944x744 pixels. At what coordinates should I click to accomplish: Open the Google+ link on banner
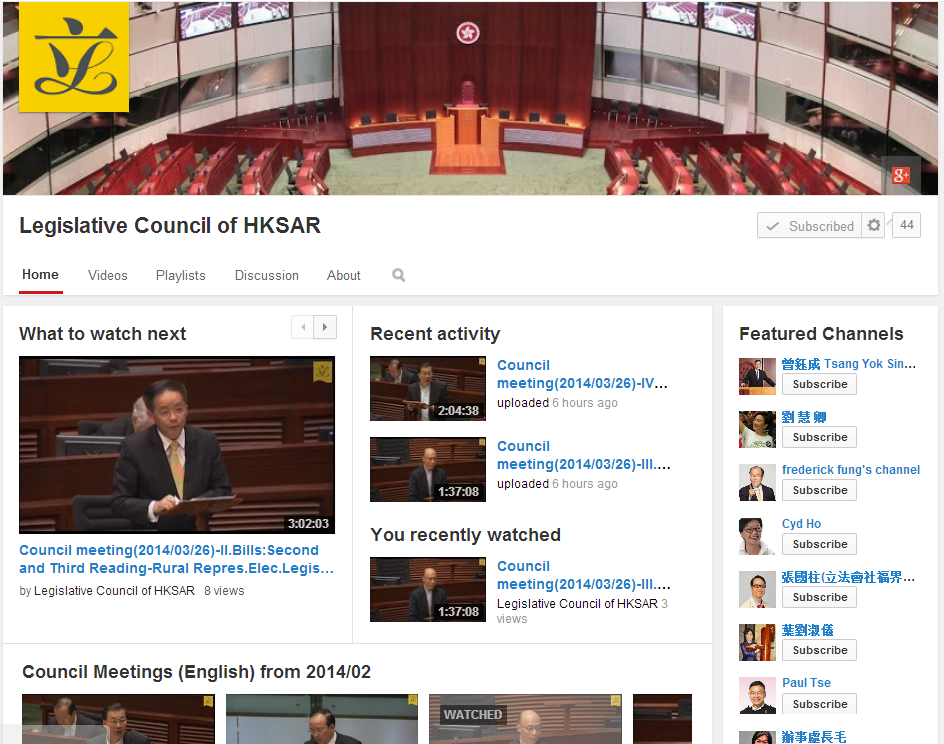point(901,175)
